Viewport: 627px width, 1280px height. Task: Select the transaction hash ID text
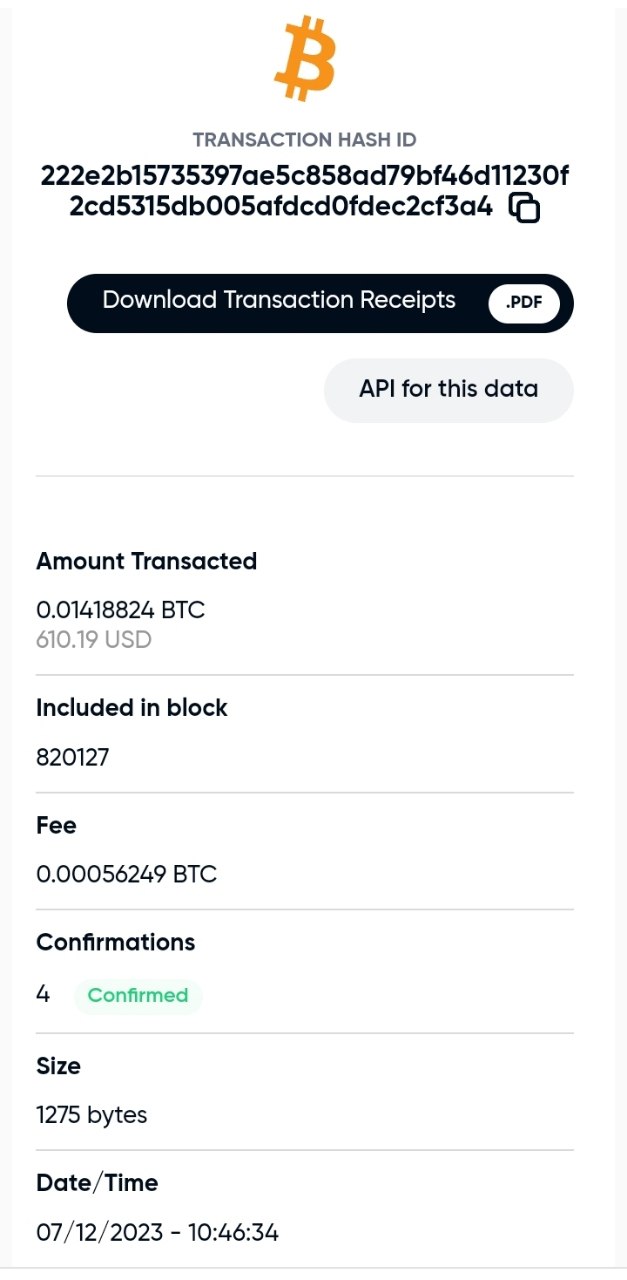304,192
